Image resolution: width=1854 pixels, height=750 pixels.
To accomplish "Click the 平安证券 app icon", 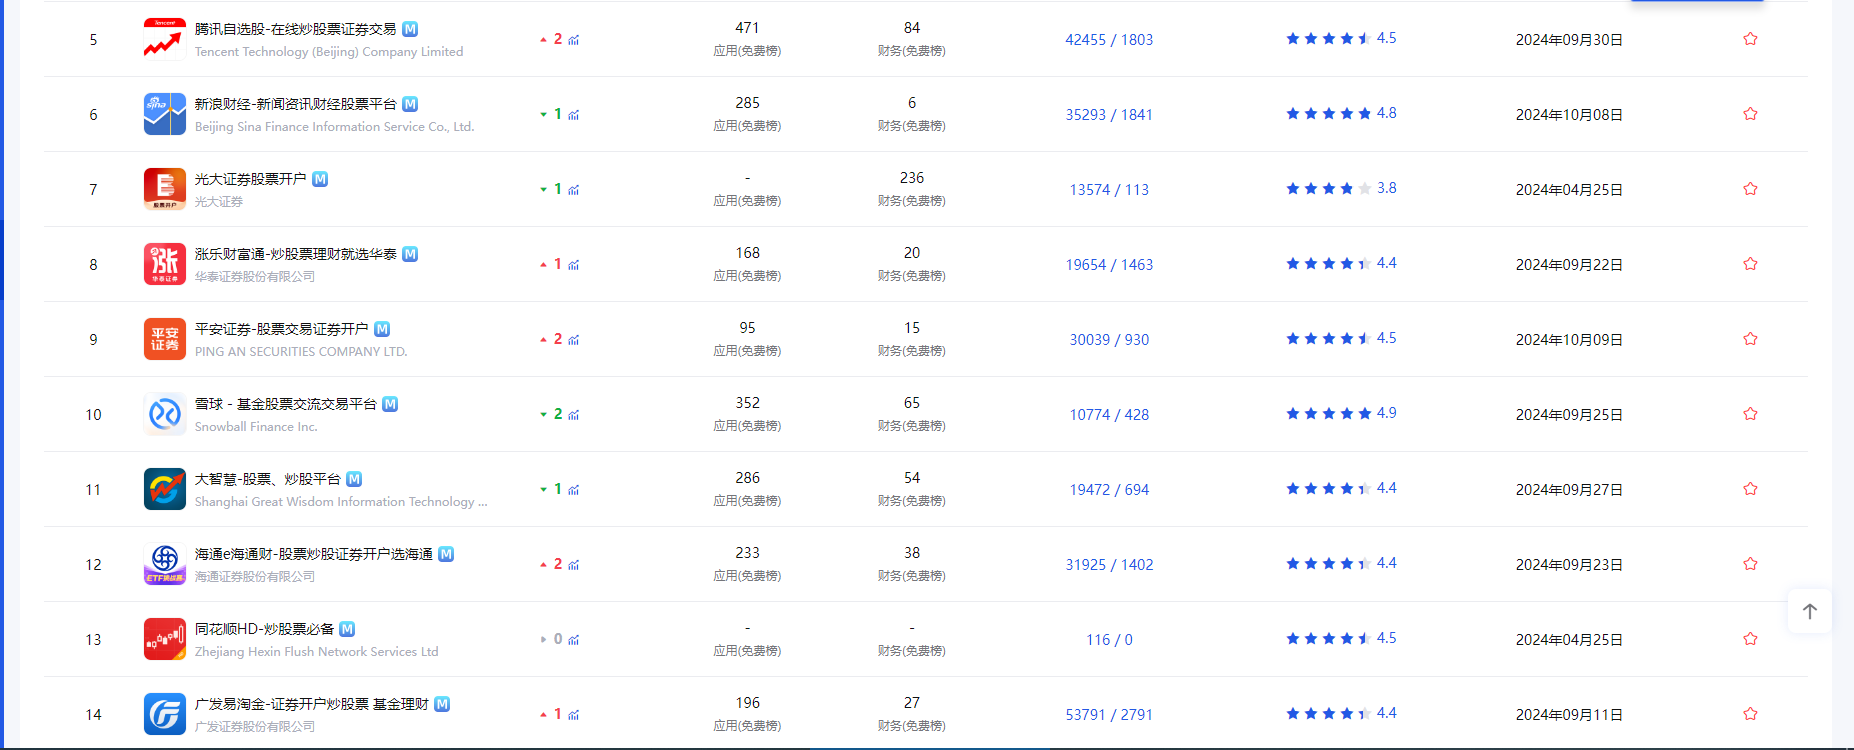I will 164,339.
